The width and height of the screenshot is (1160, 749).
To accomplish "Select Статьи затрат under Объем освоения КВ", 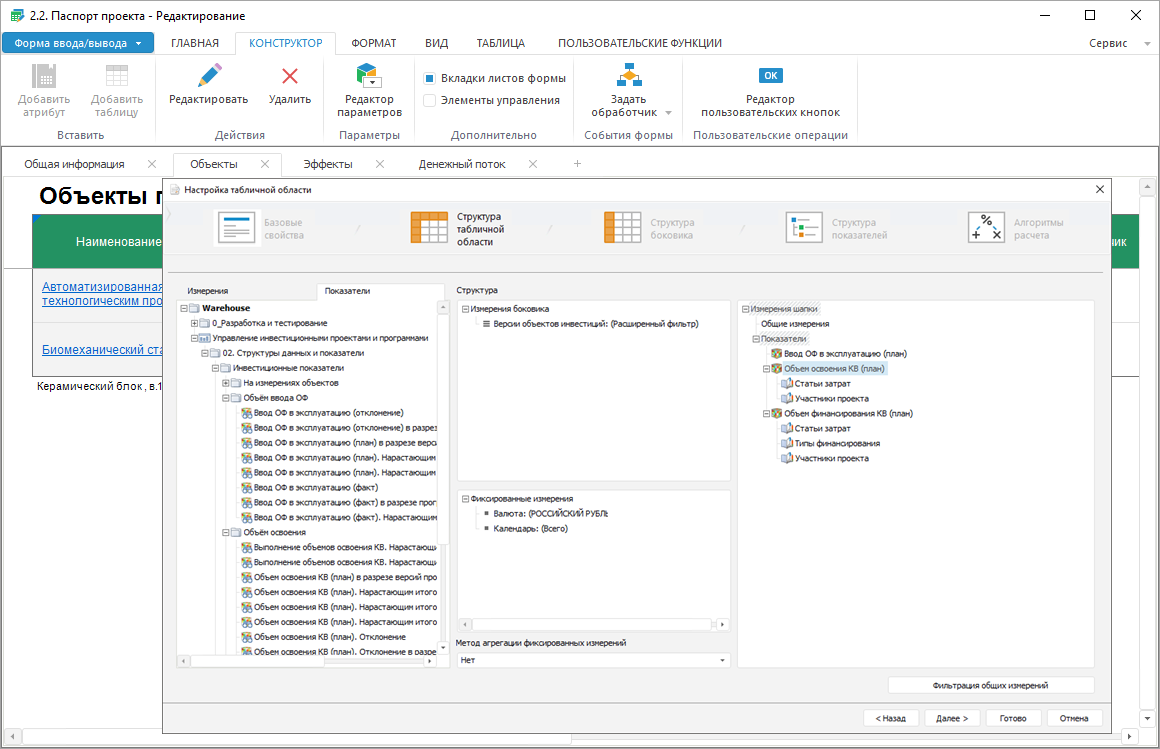I will pyautogui.click(x=822, y=383).
